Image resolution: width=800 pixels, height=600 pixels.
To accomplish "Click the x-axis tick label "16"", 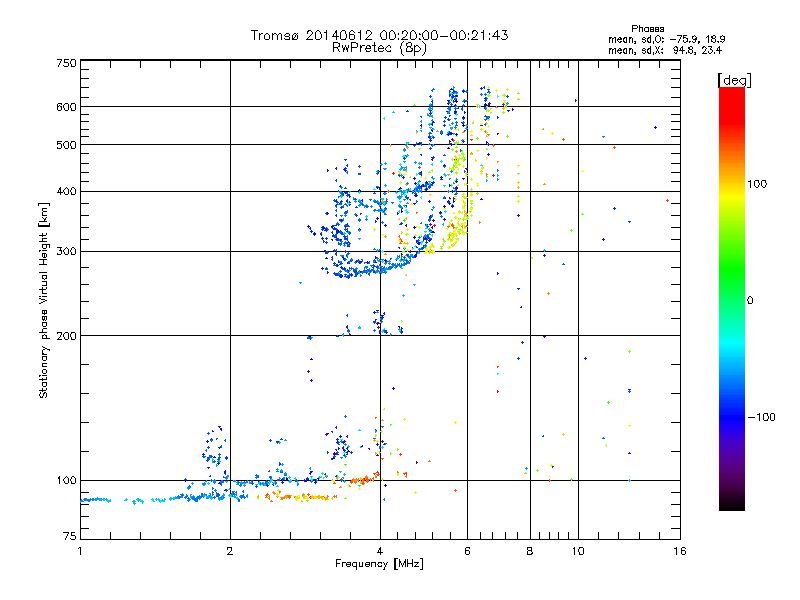I will tap(680, 551).
